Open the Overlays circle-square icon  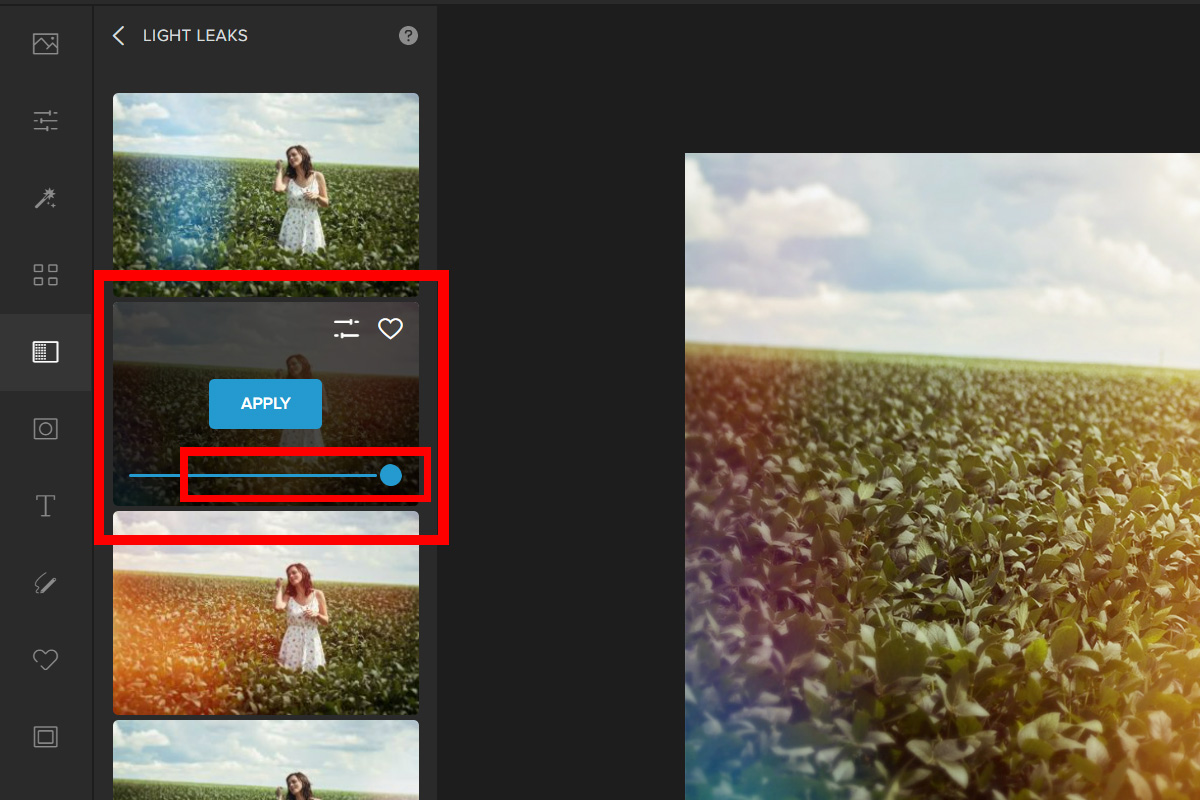pos(46,429)
